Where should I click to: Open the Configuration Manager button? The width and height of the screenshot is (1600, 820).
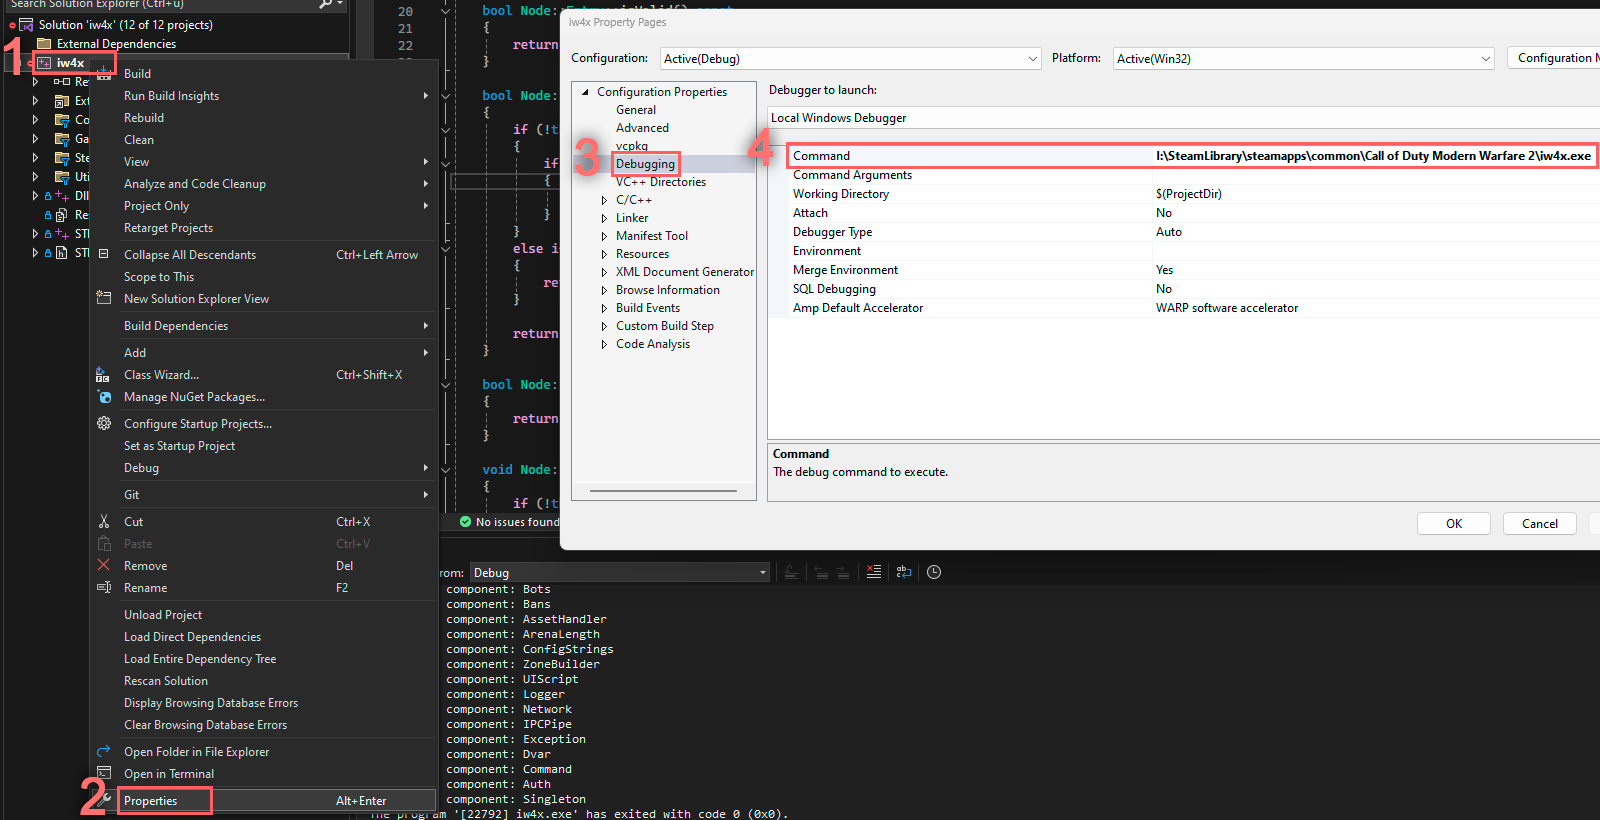click(x=1553, y=58)
